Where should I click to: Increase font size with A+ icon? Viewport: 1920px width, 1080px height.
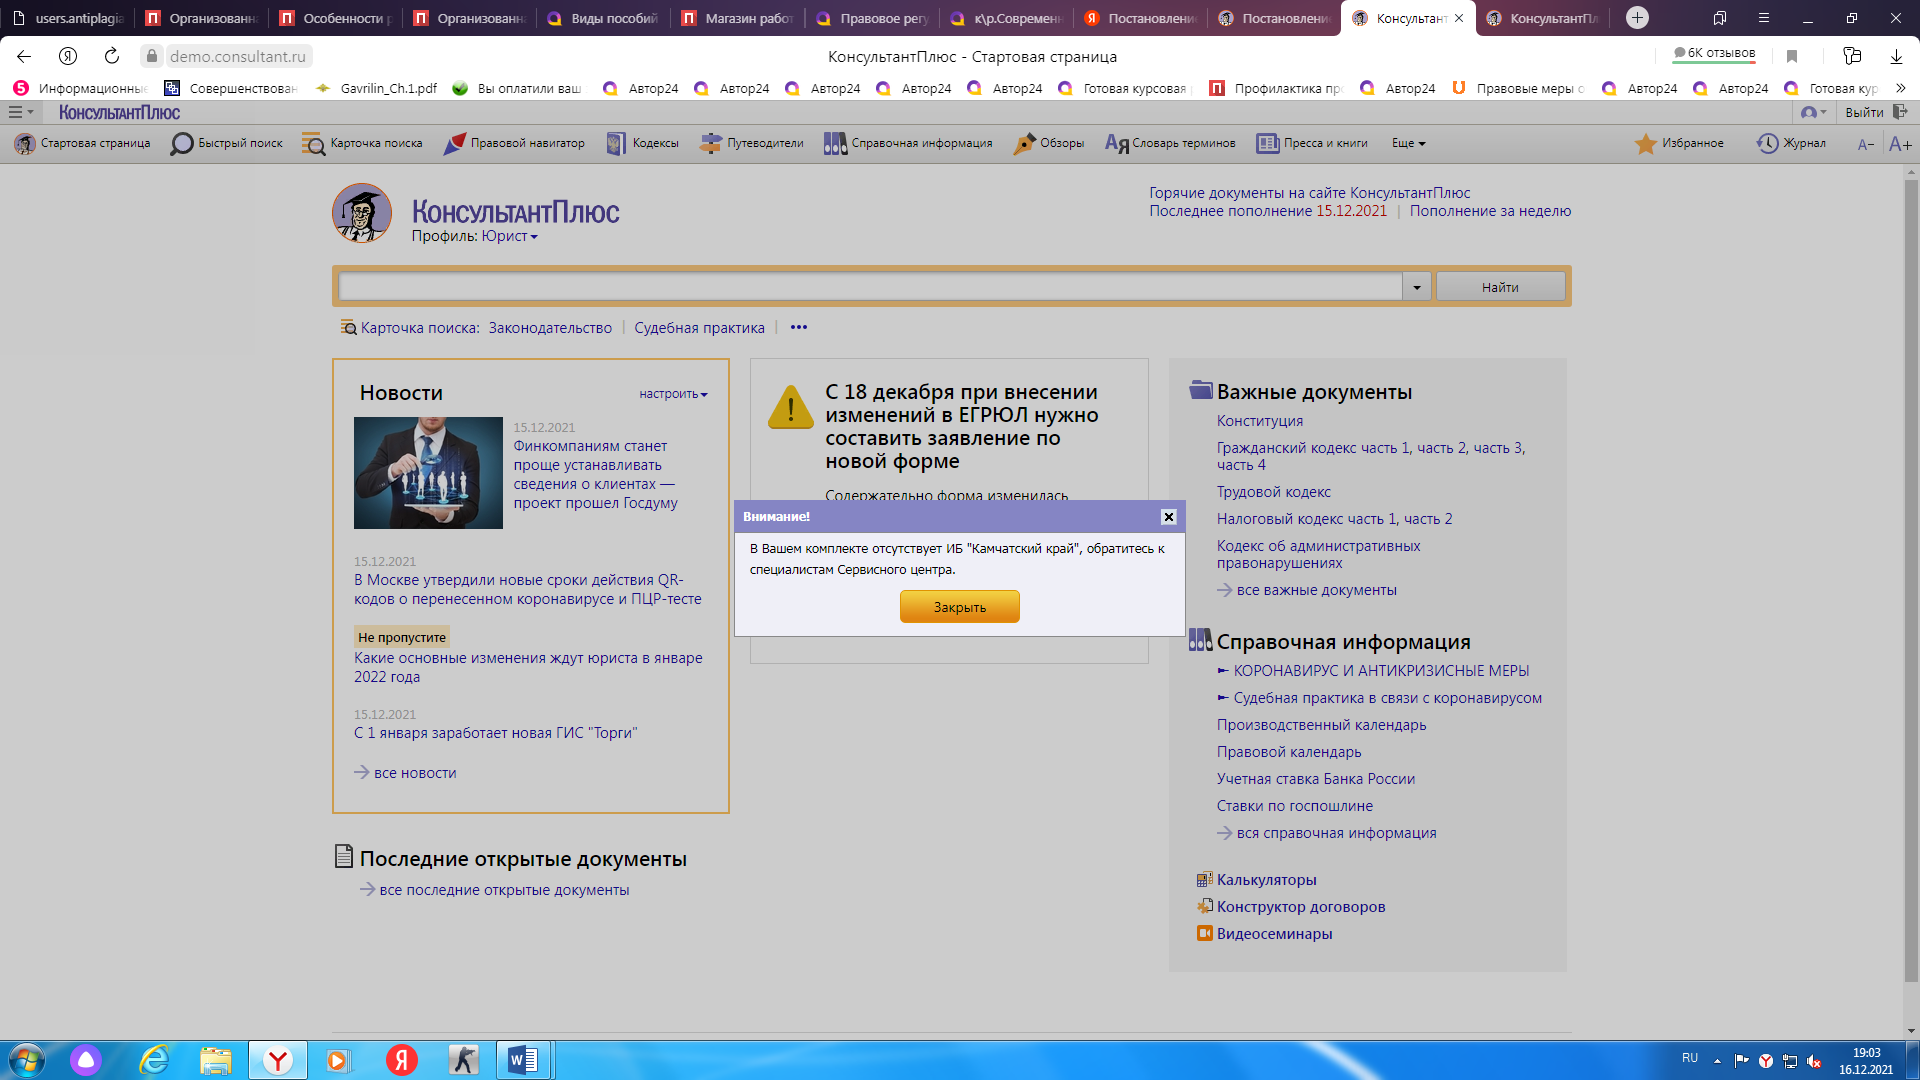coord(1900,144)
